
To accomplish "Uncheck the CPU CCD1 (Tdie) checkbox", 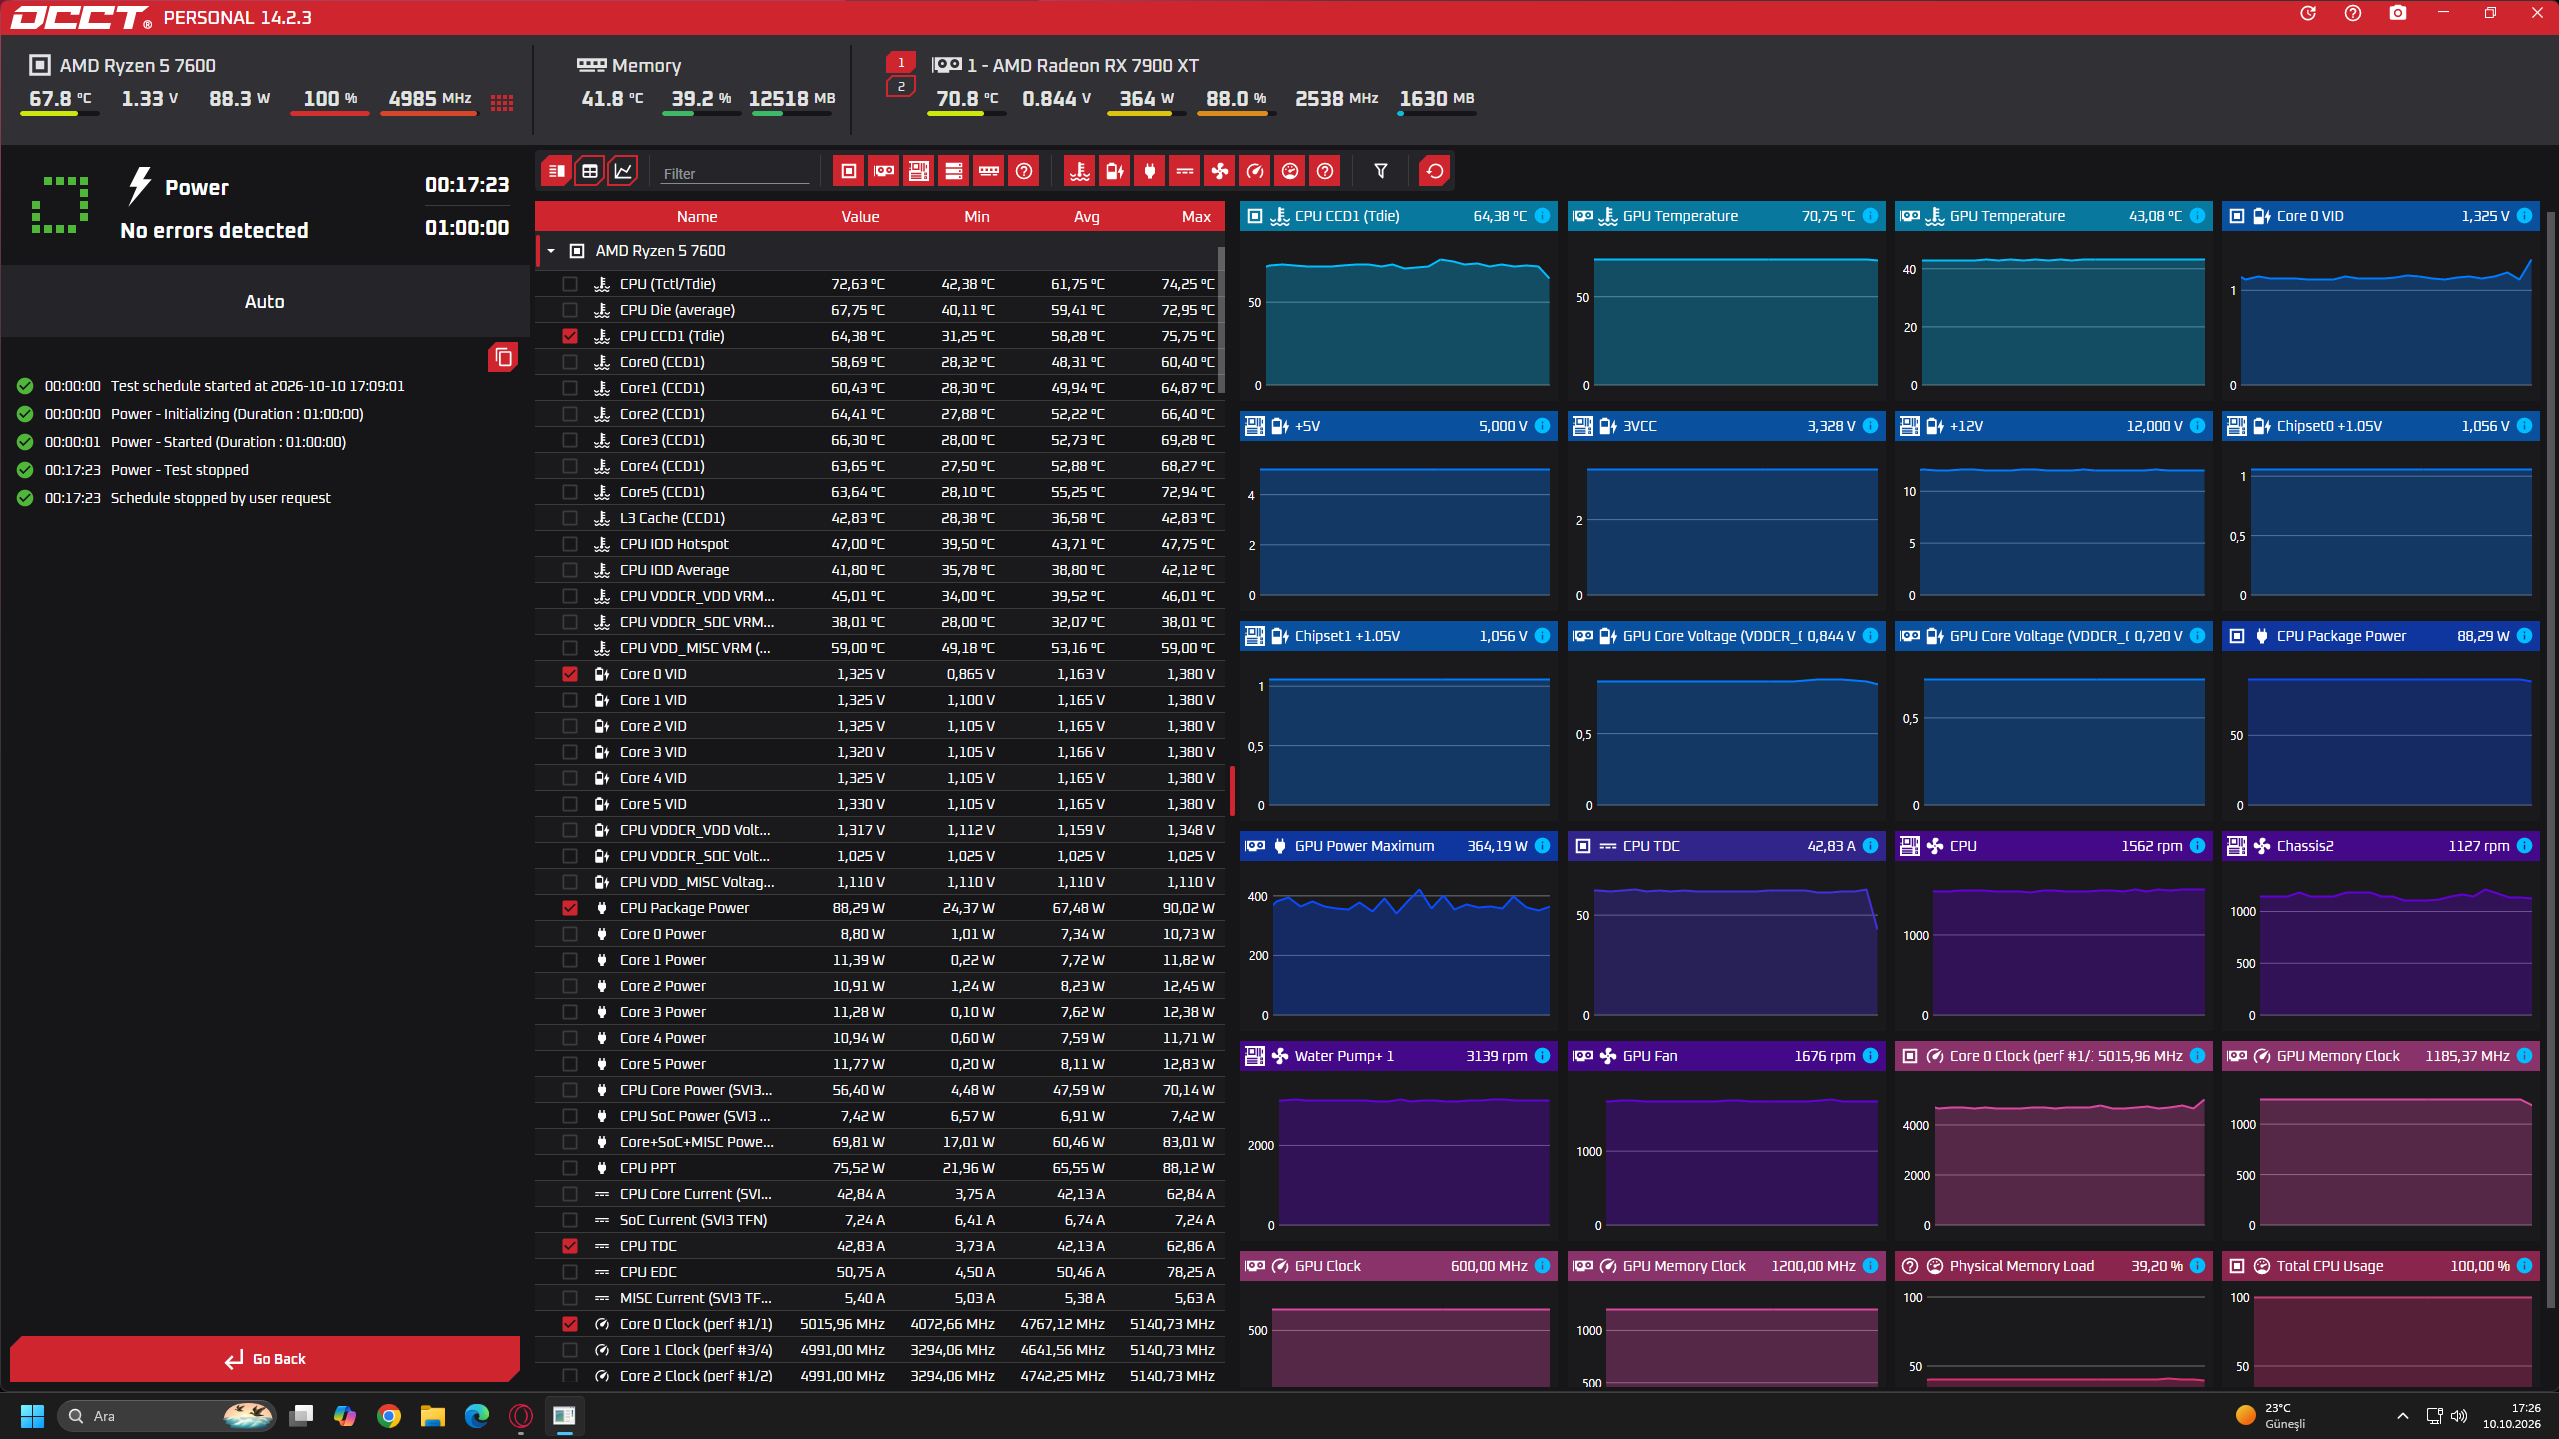I will tap(570, 336).
